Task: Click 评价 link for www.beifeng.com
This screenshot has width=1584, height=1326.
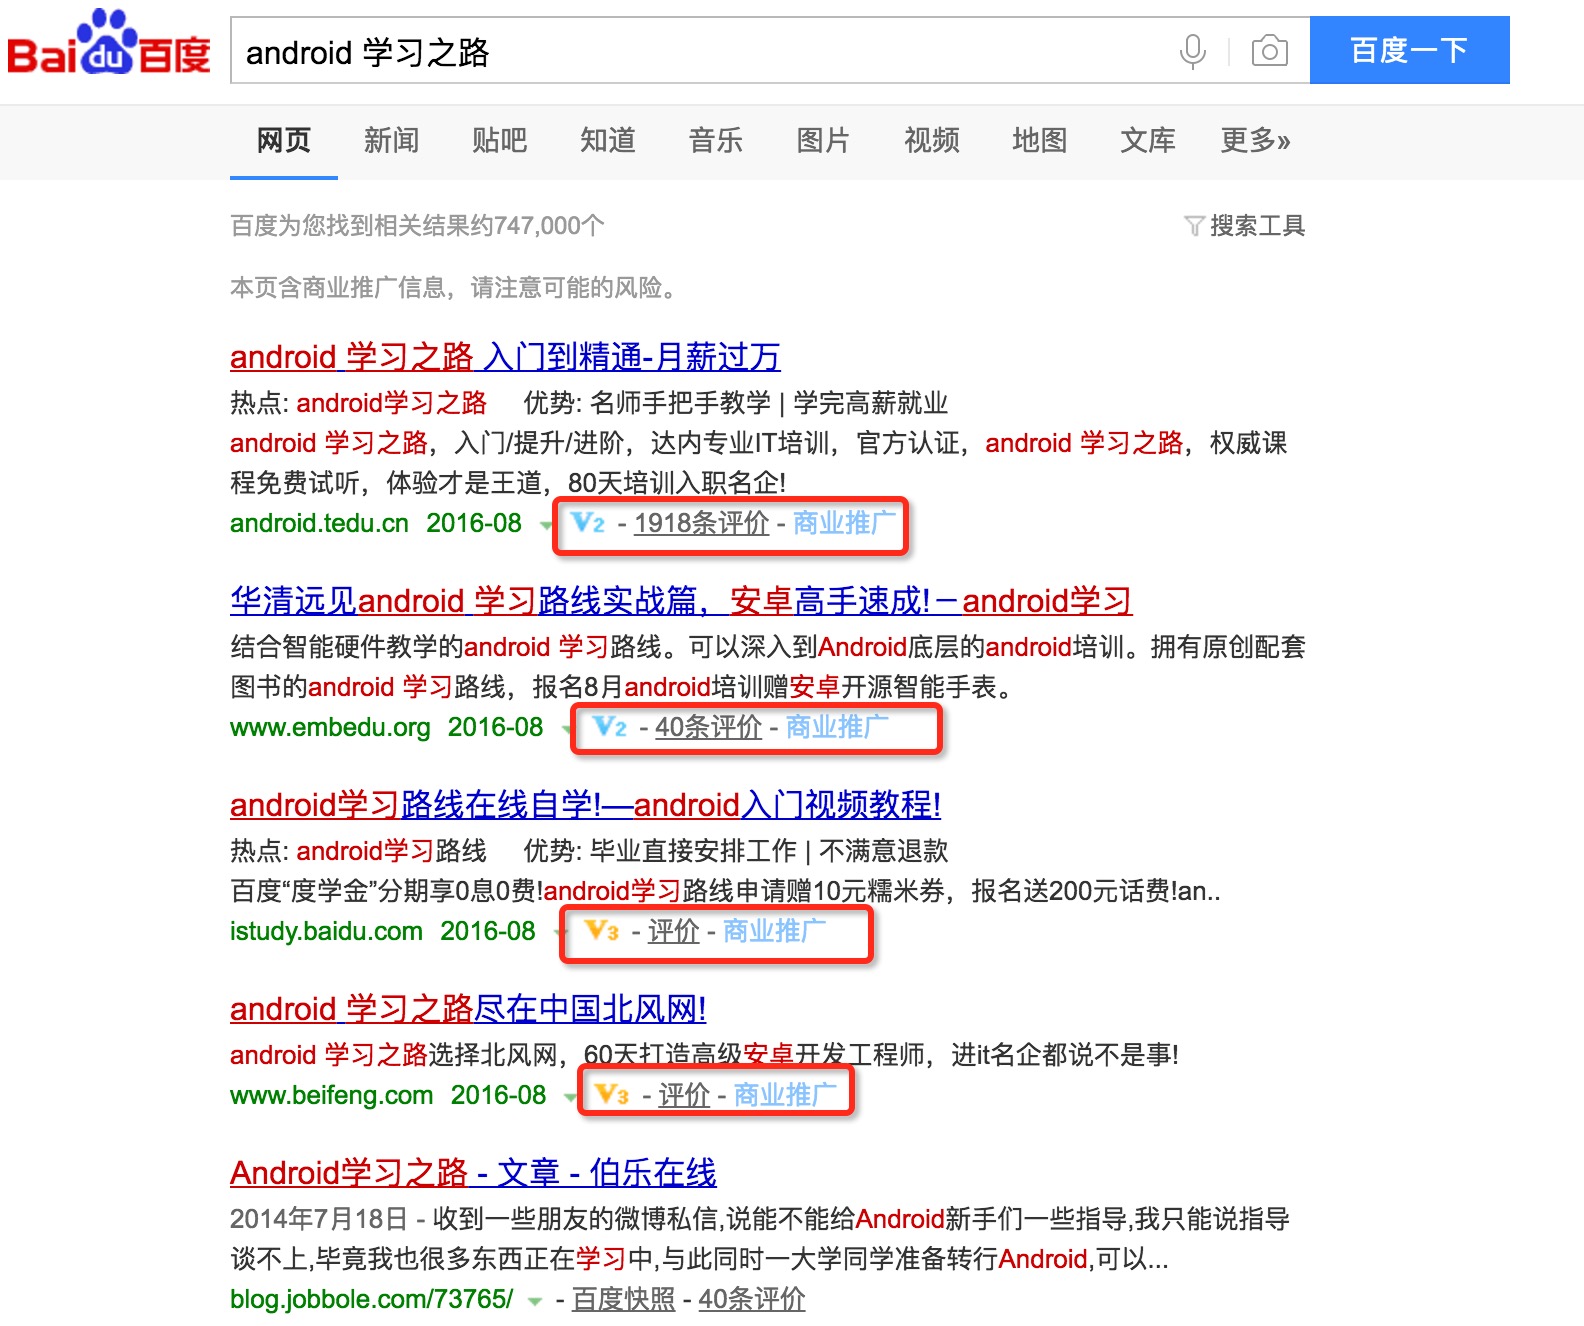Action: [684, 1095]
